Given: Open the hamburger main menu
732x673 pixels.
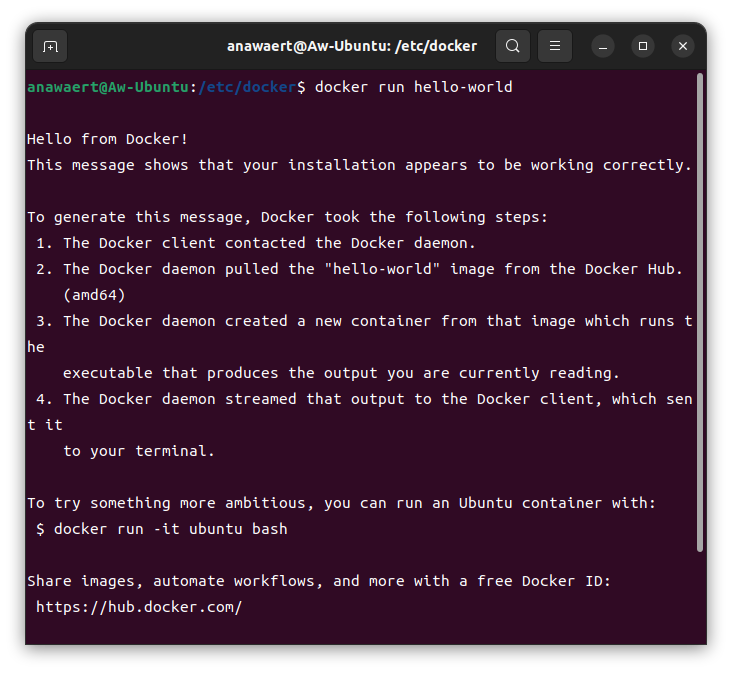Looking at the screenshot, I should tap(555, 46).
